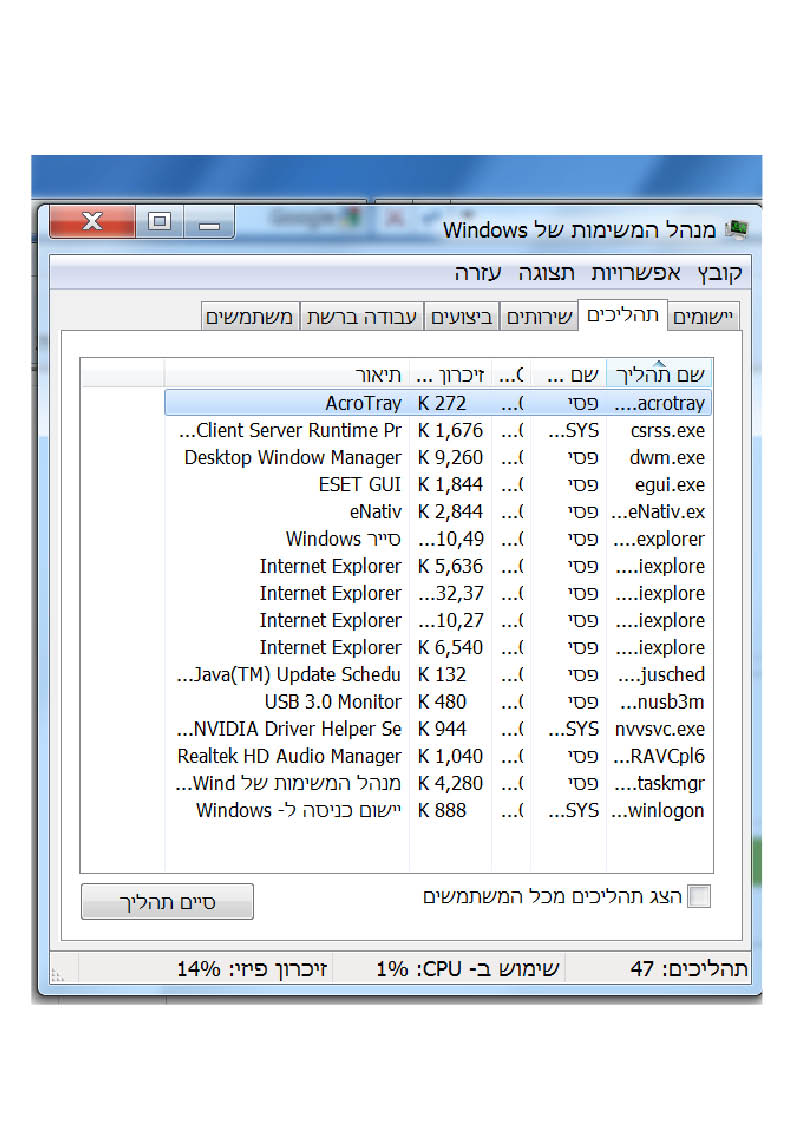Screen dimensions: 794x1123
Task: Select the dwm.exe process row
Action: click(438, 458)
